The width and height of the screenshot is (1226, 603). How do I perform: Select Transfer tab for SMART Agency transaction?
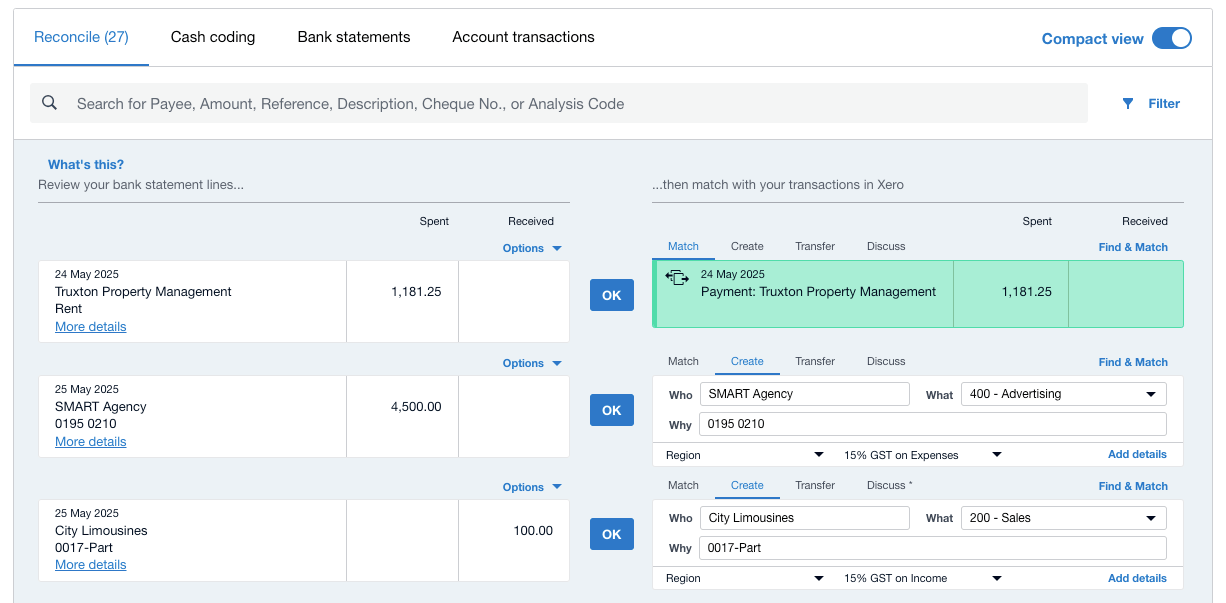815,361
